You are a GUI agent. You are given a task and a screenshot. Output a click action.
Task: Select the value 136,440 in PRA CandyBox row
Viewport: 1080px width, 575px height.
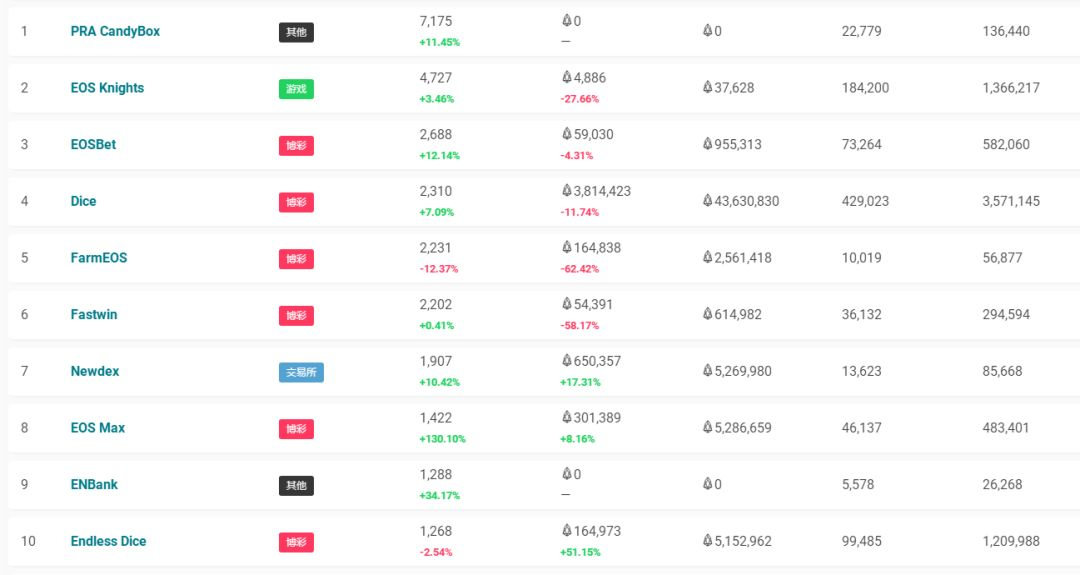coord(1006,31)
